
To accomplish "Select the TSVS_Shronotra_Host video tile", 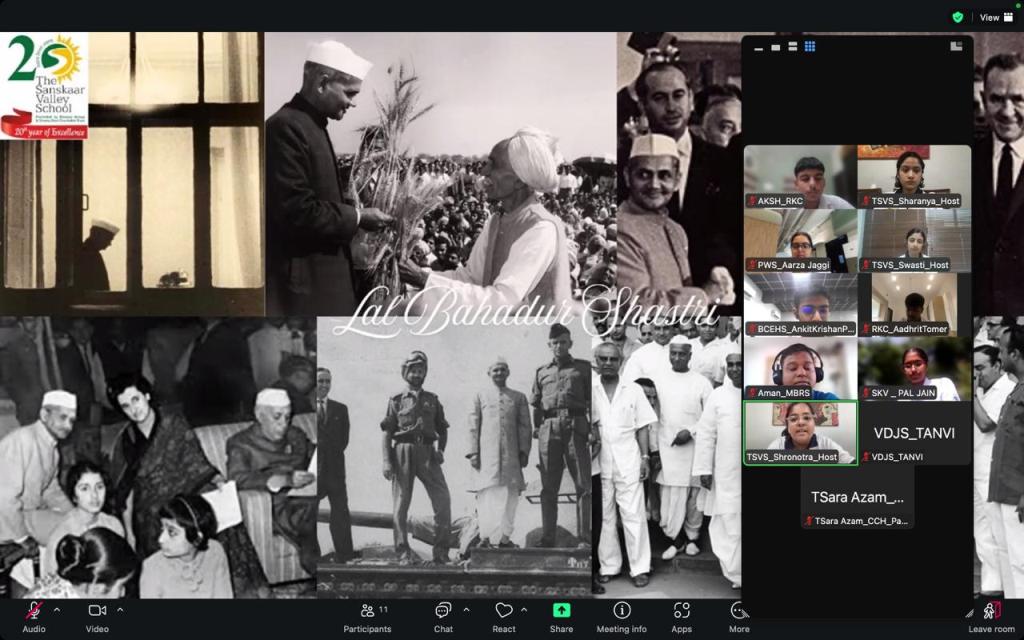I will point(800,432).
